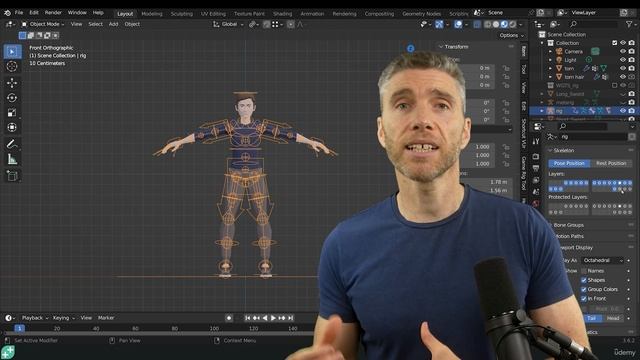Click frame 1 marker on timeline

point(19,328)
